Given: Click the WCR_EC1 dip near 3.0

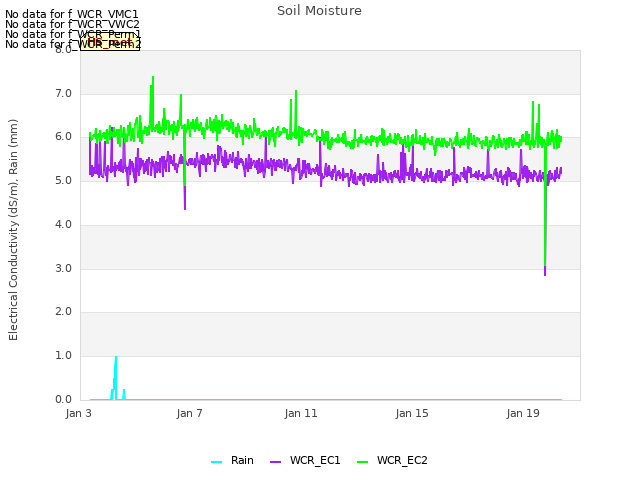Looking at the screenshot, I should [545, 273].
